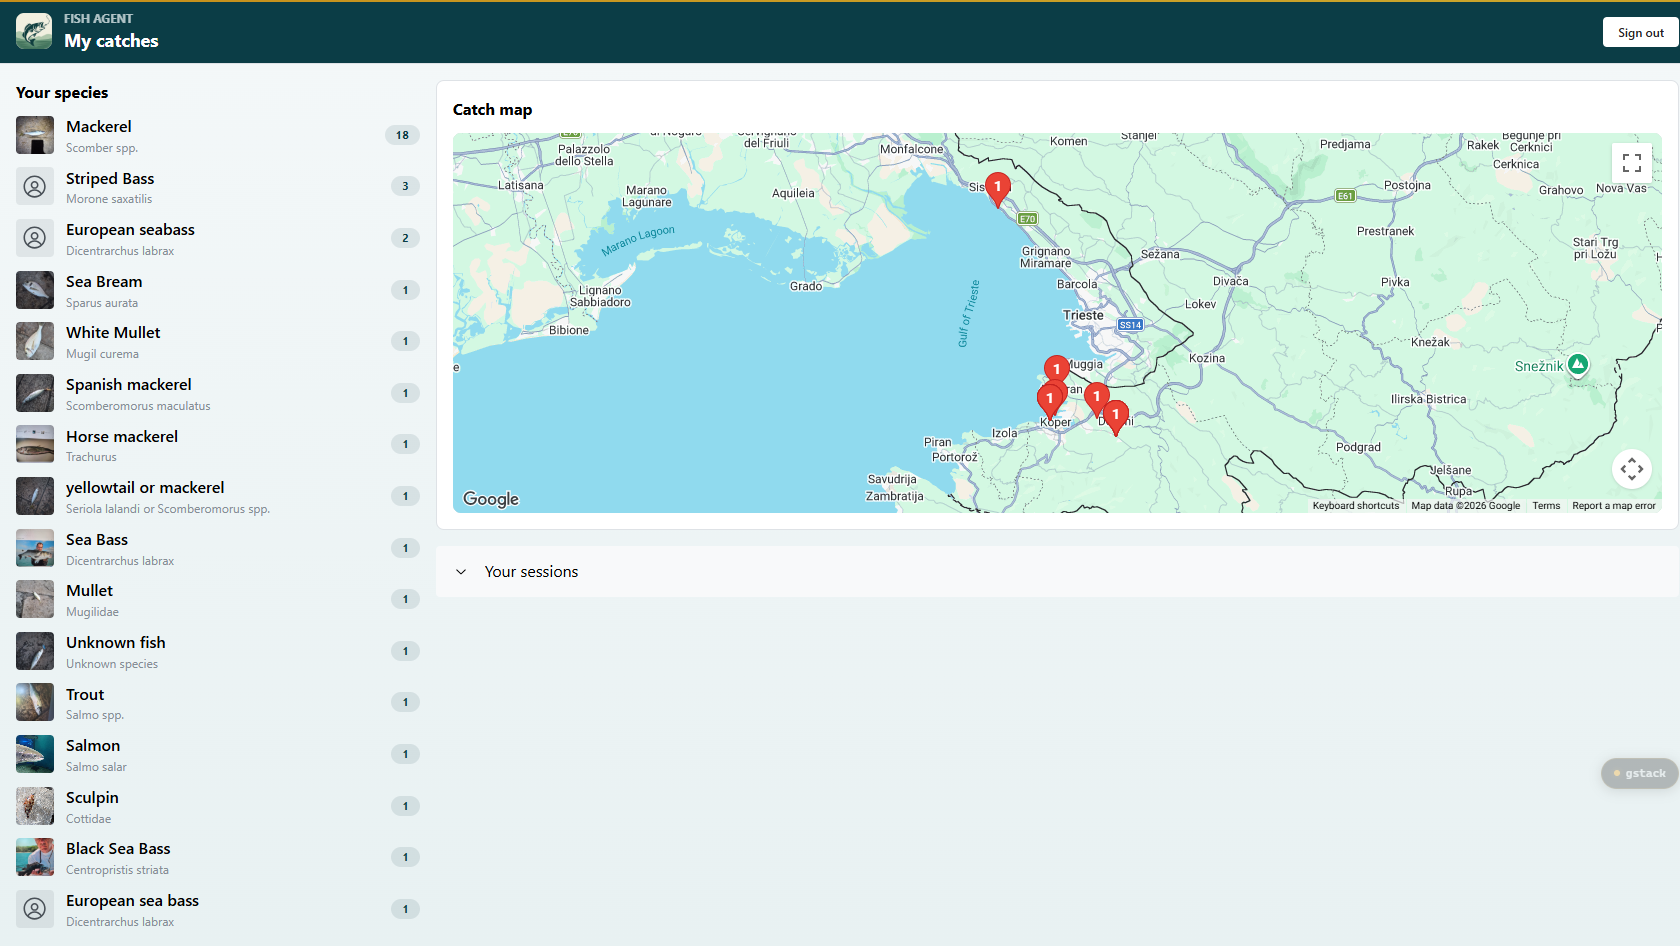The image size is (1680, 946).
Task: Select European seabass placeholder avatar icon
Action: tap(35, 238)
